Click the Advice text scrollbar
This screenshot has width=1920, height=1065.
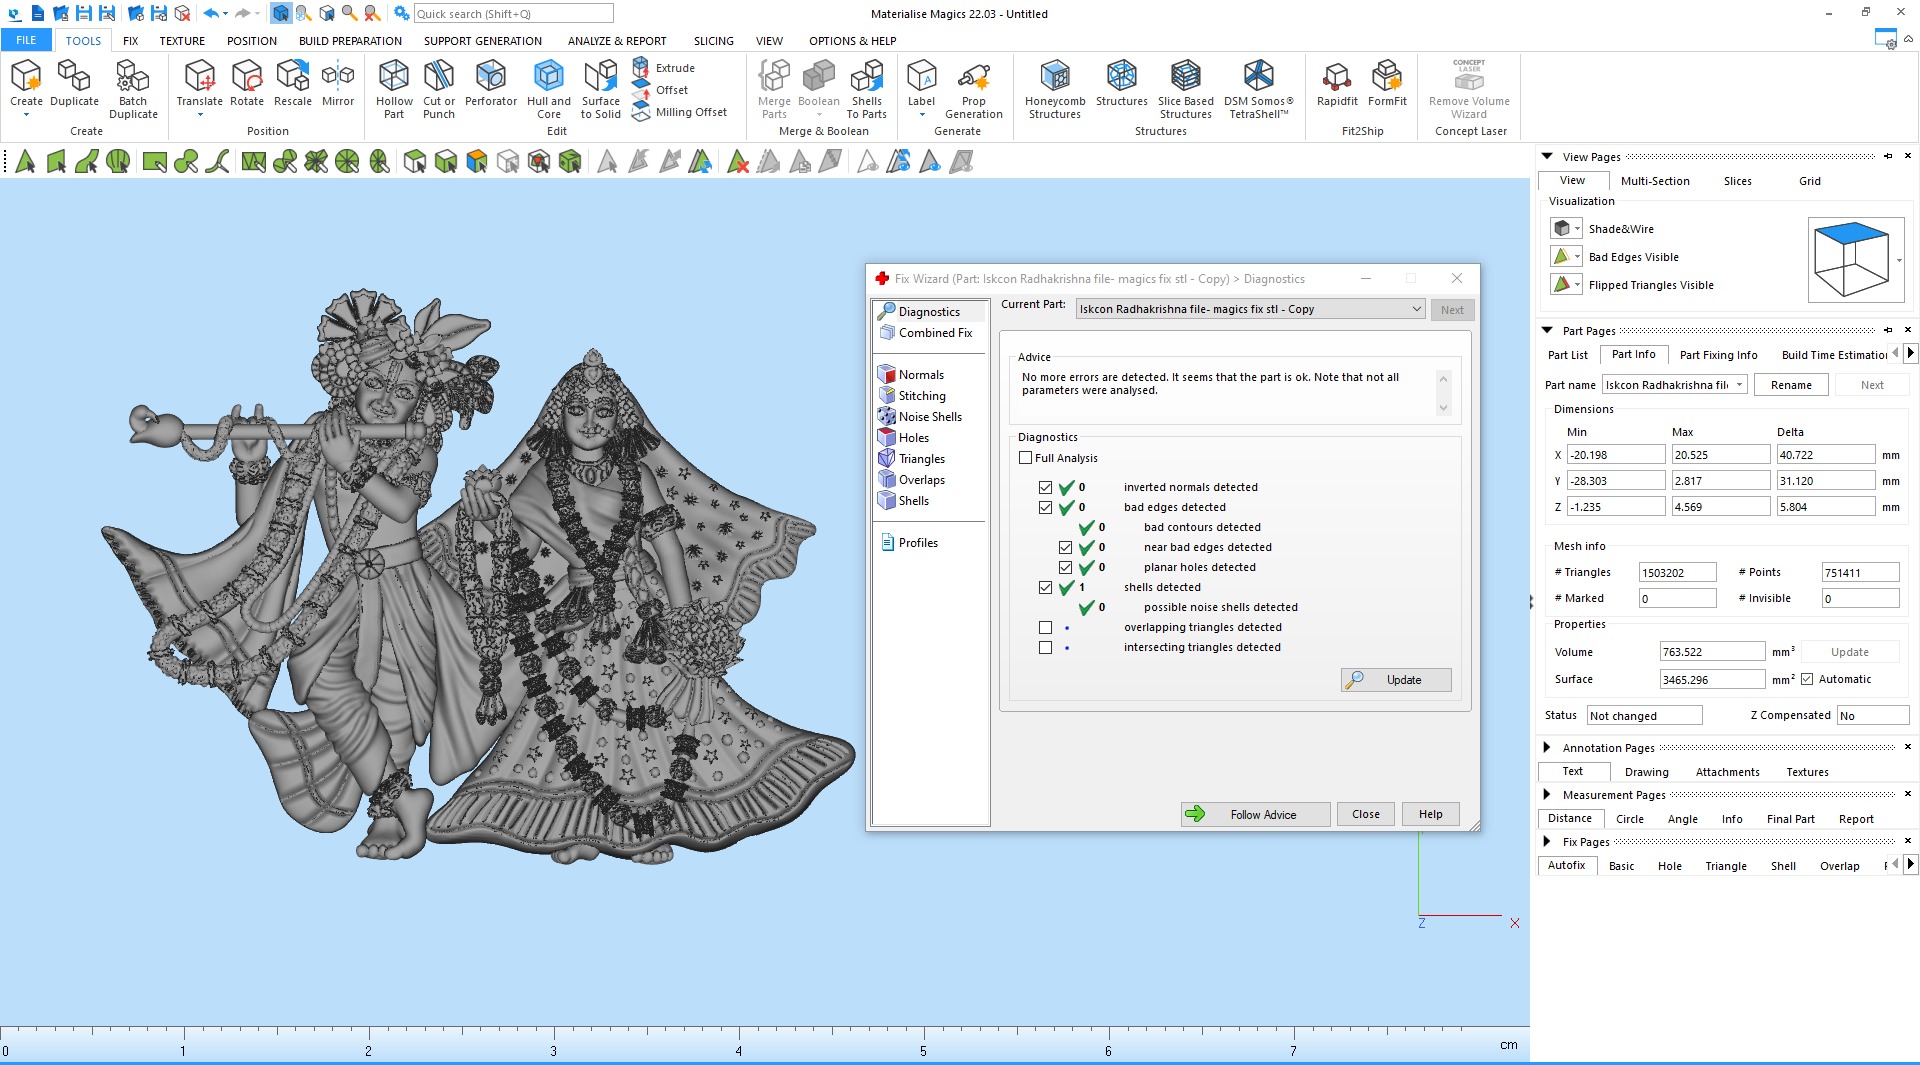click(x=1443, y=393)
